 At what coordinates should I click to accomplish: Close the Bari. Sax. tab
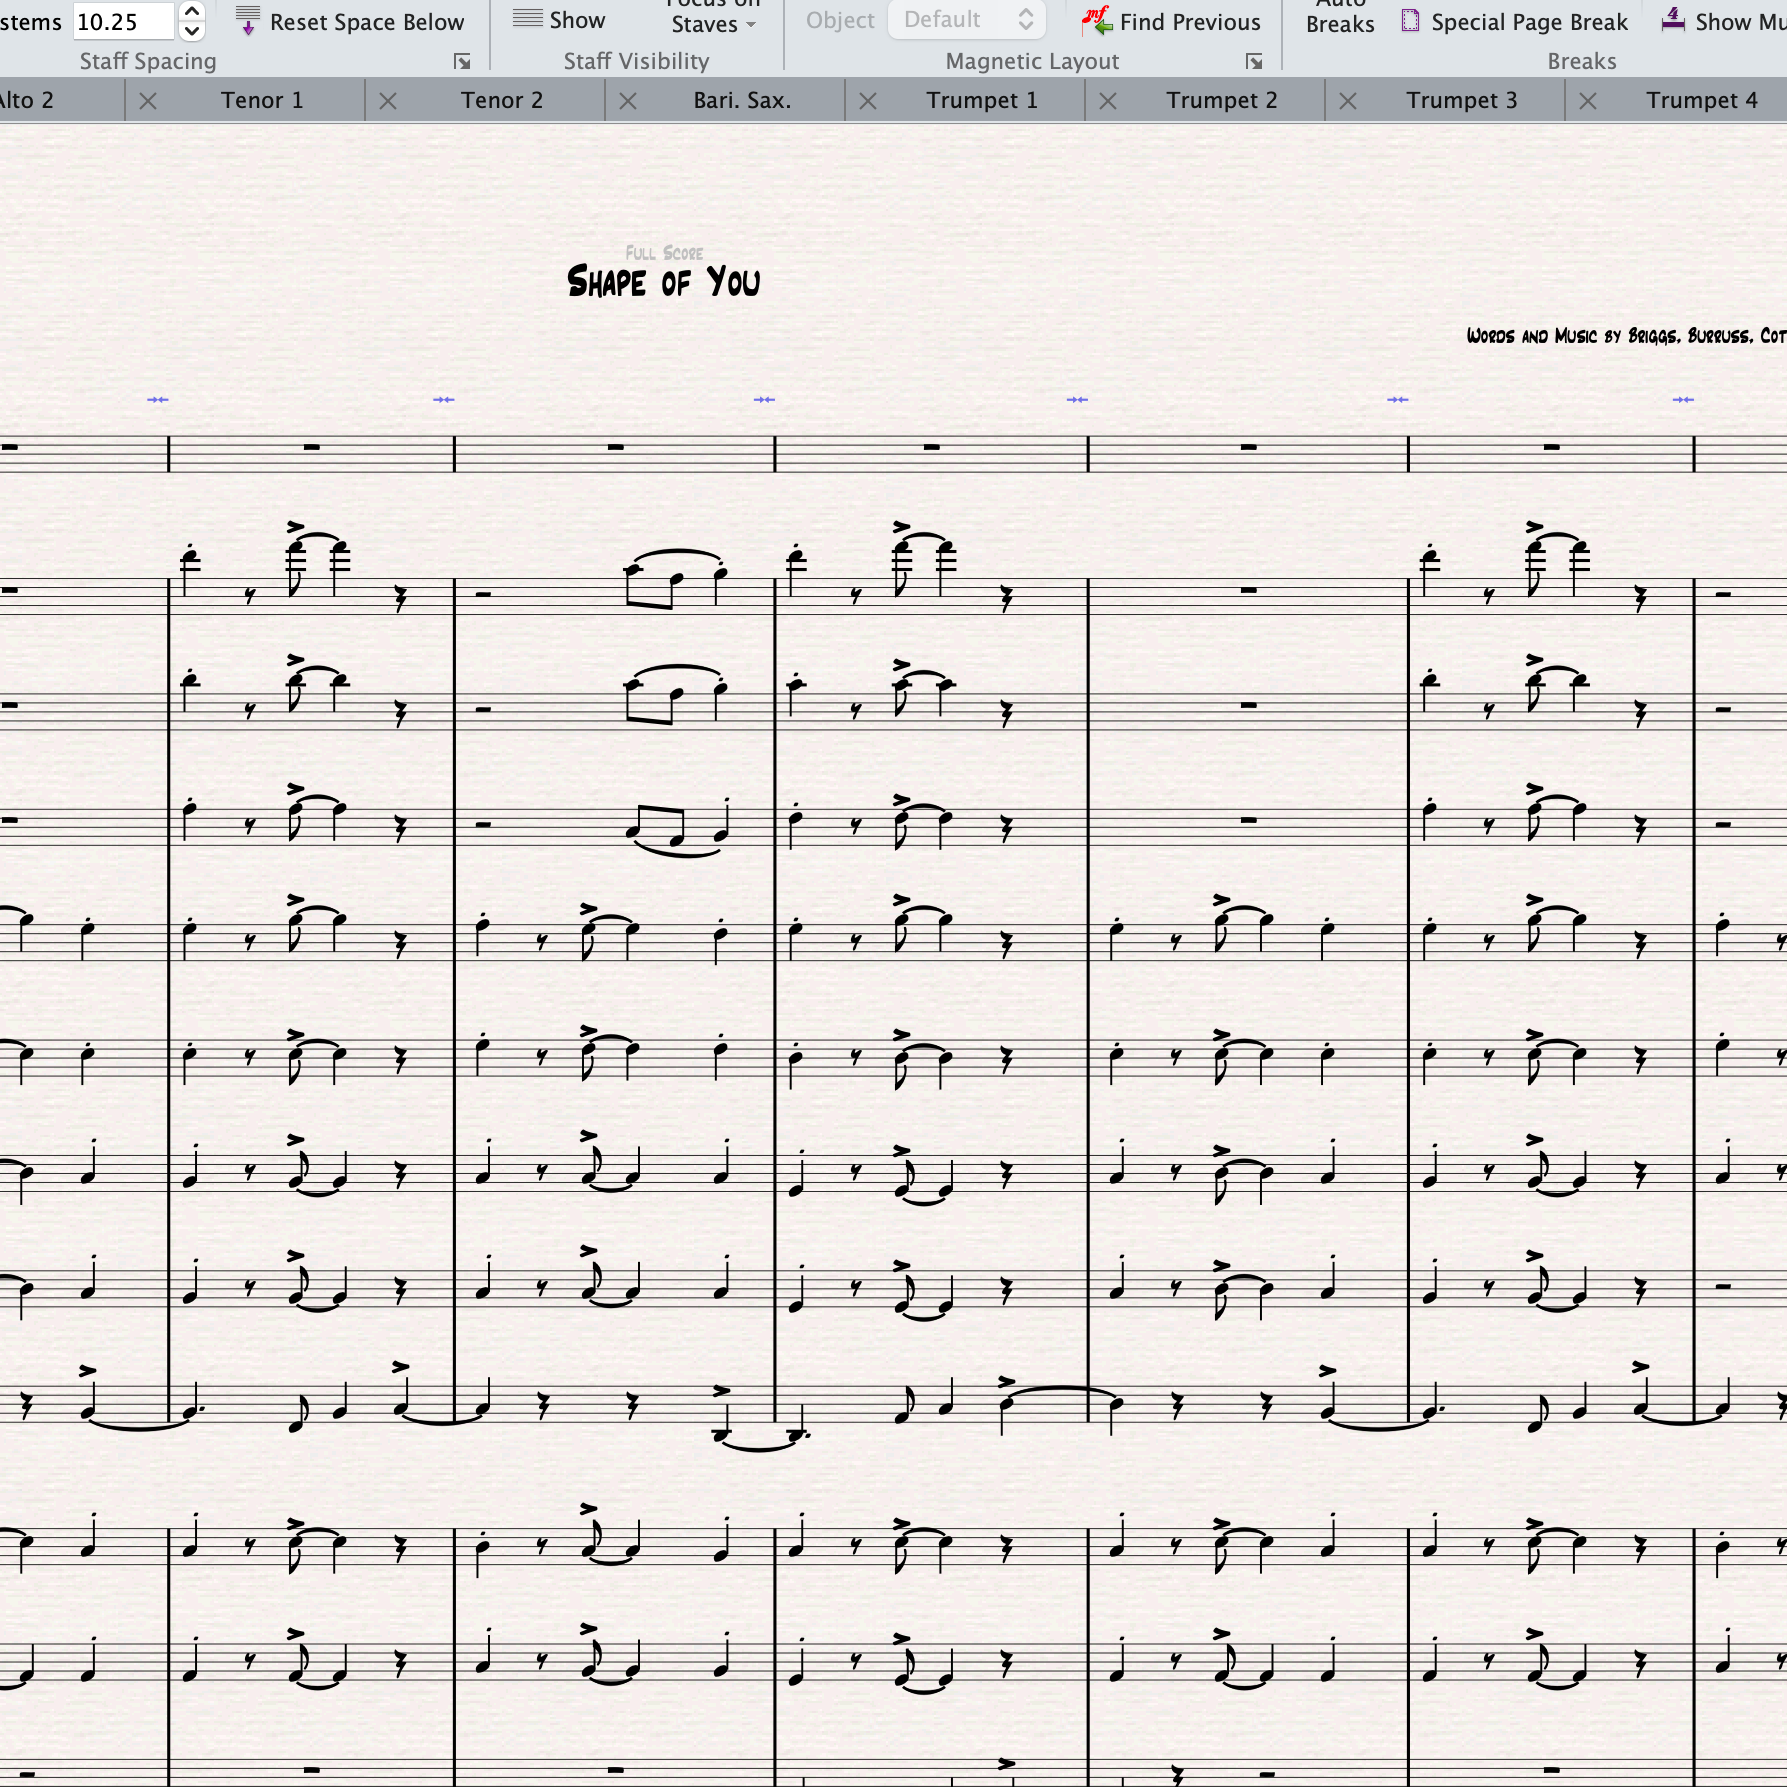click(628, 100)
